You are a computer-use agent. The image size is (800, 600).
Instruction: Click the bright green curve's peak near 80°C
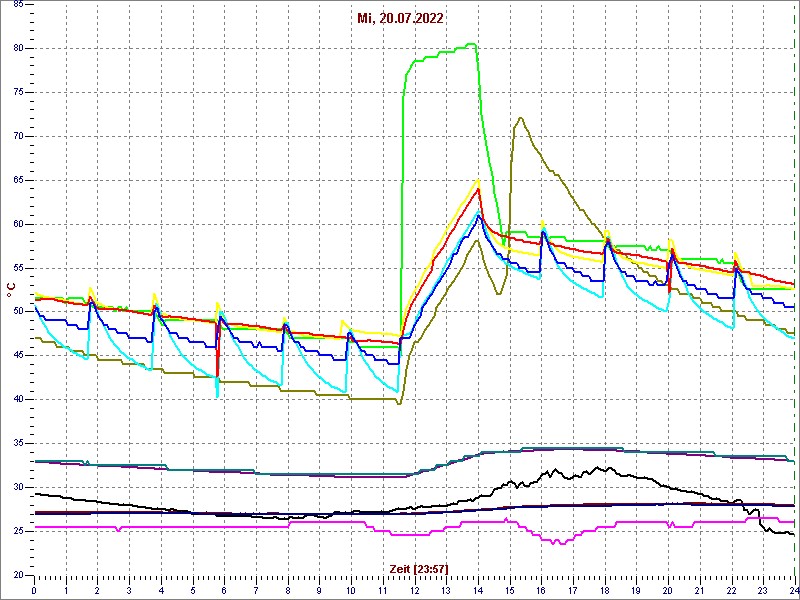470,44
